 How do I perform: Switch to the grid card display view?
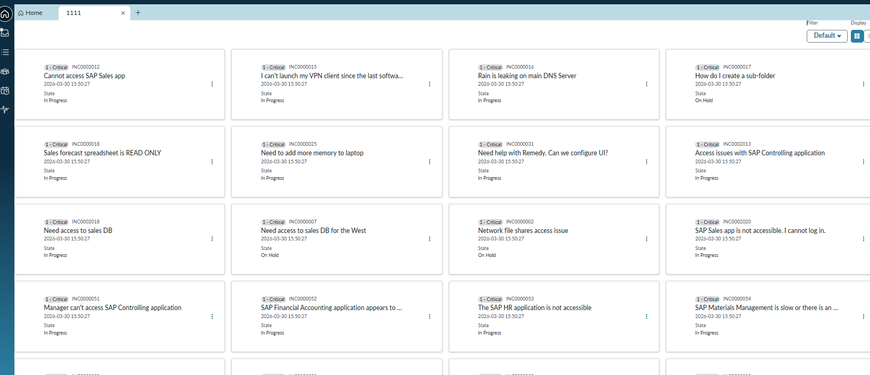[857, 36]
